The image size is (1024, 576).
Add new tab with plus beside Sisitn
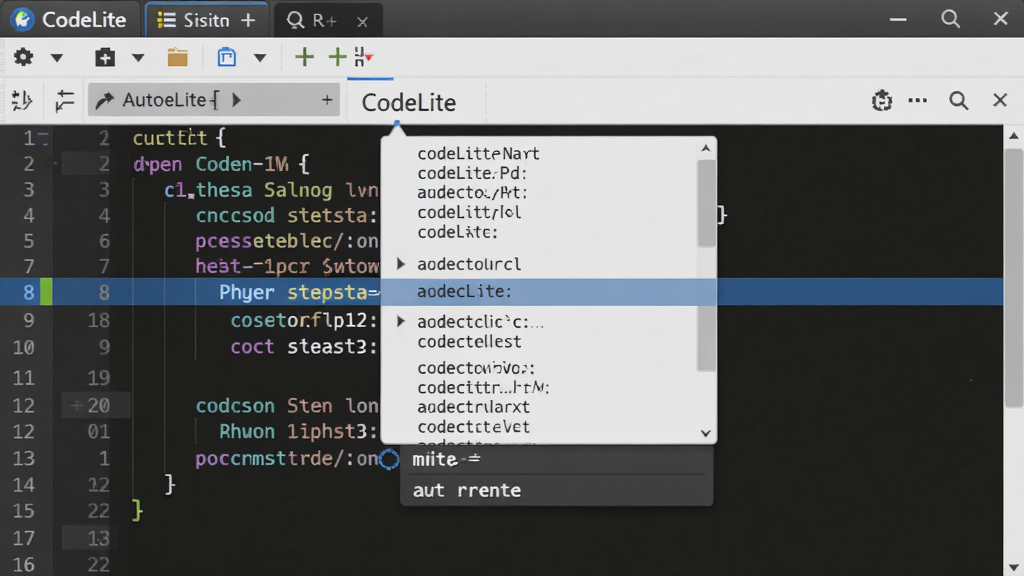(x=248, y=21)
